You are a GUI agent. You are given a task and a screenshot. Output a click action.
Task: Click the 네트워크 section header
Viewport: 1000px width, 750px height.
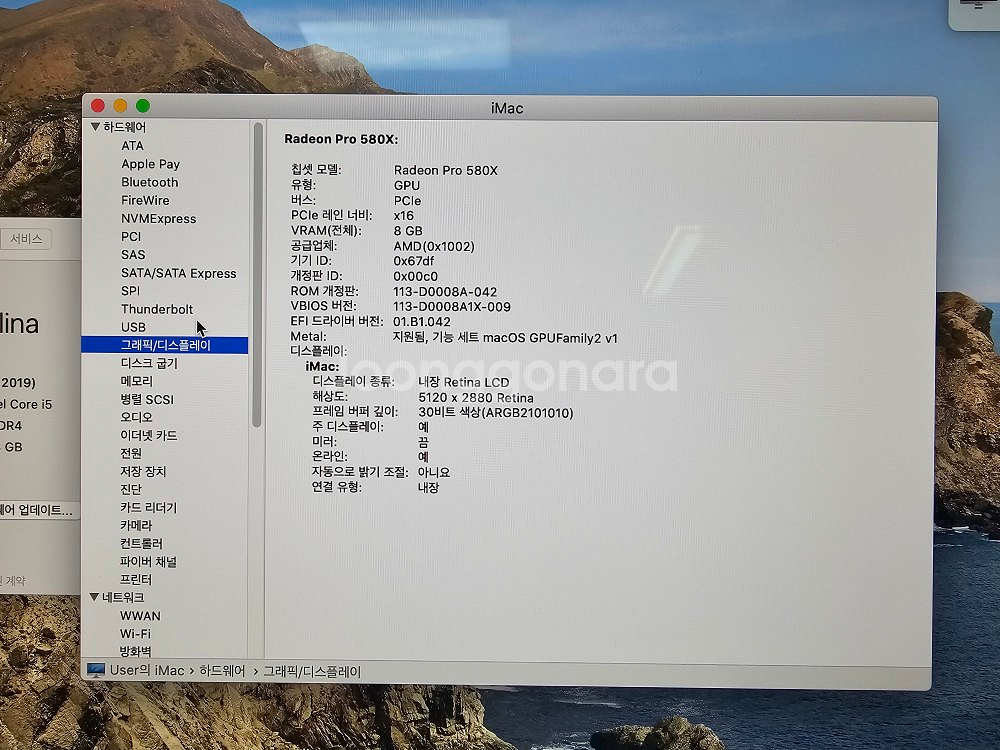[123, 597]
